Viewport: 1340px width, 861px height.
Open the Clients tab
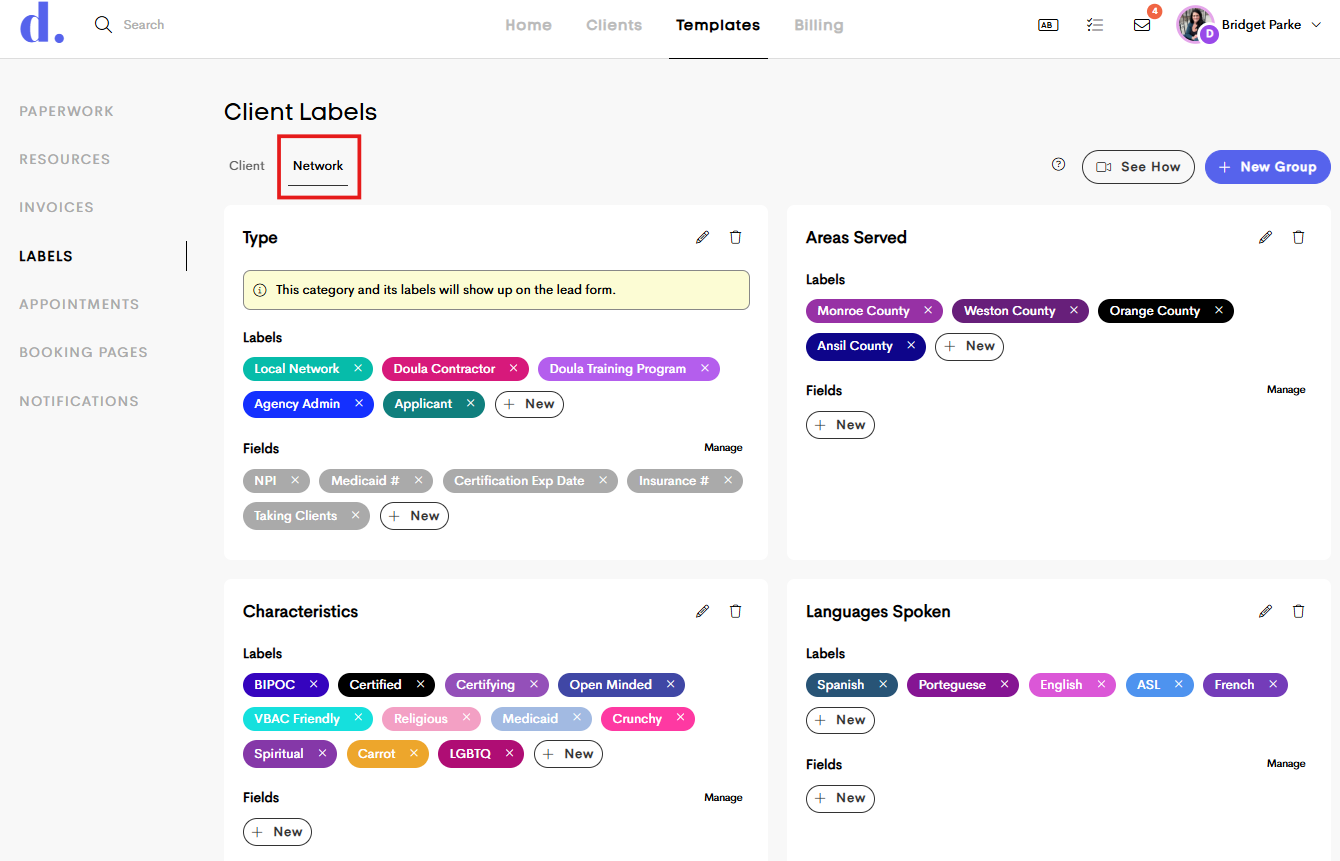coord(614,25)
